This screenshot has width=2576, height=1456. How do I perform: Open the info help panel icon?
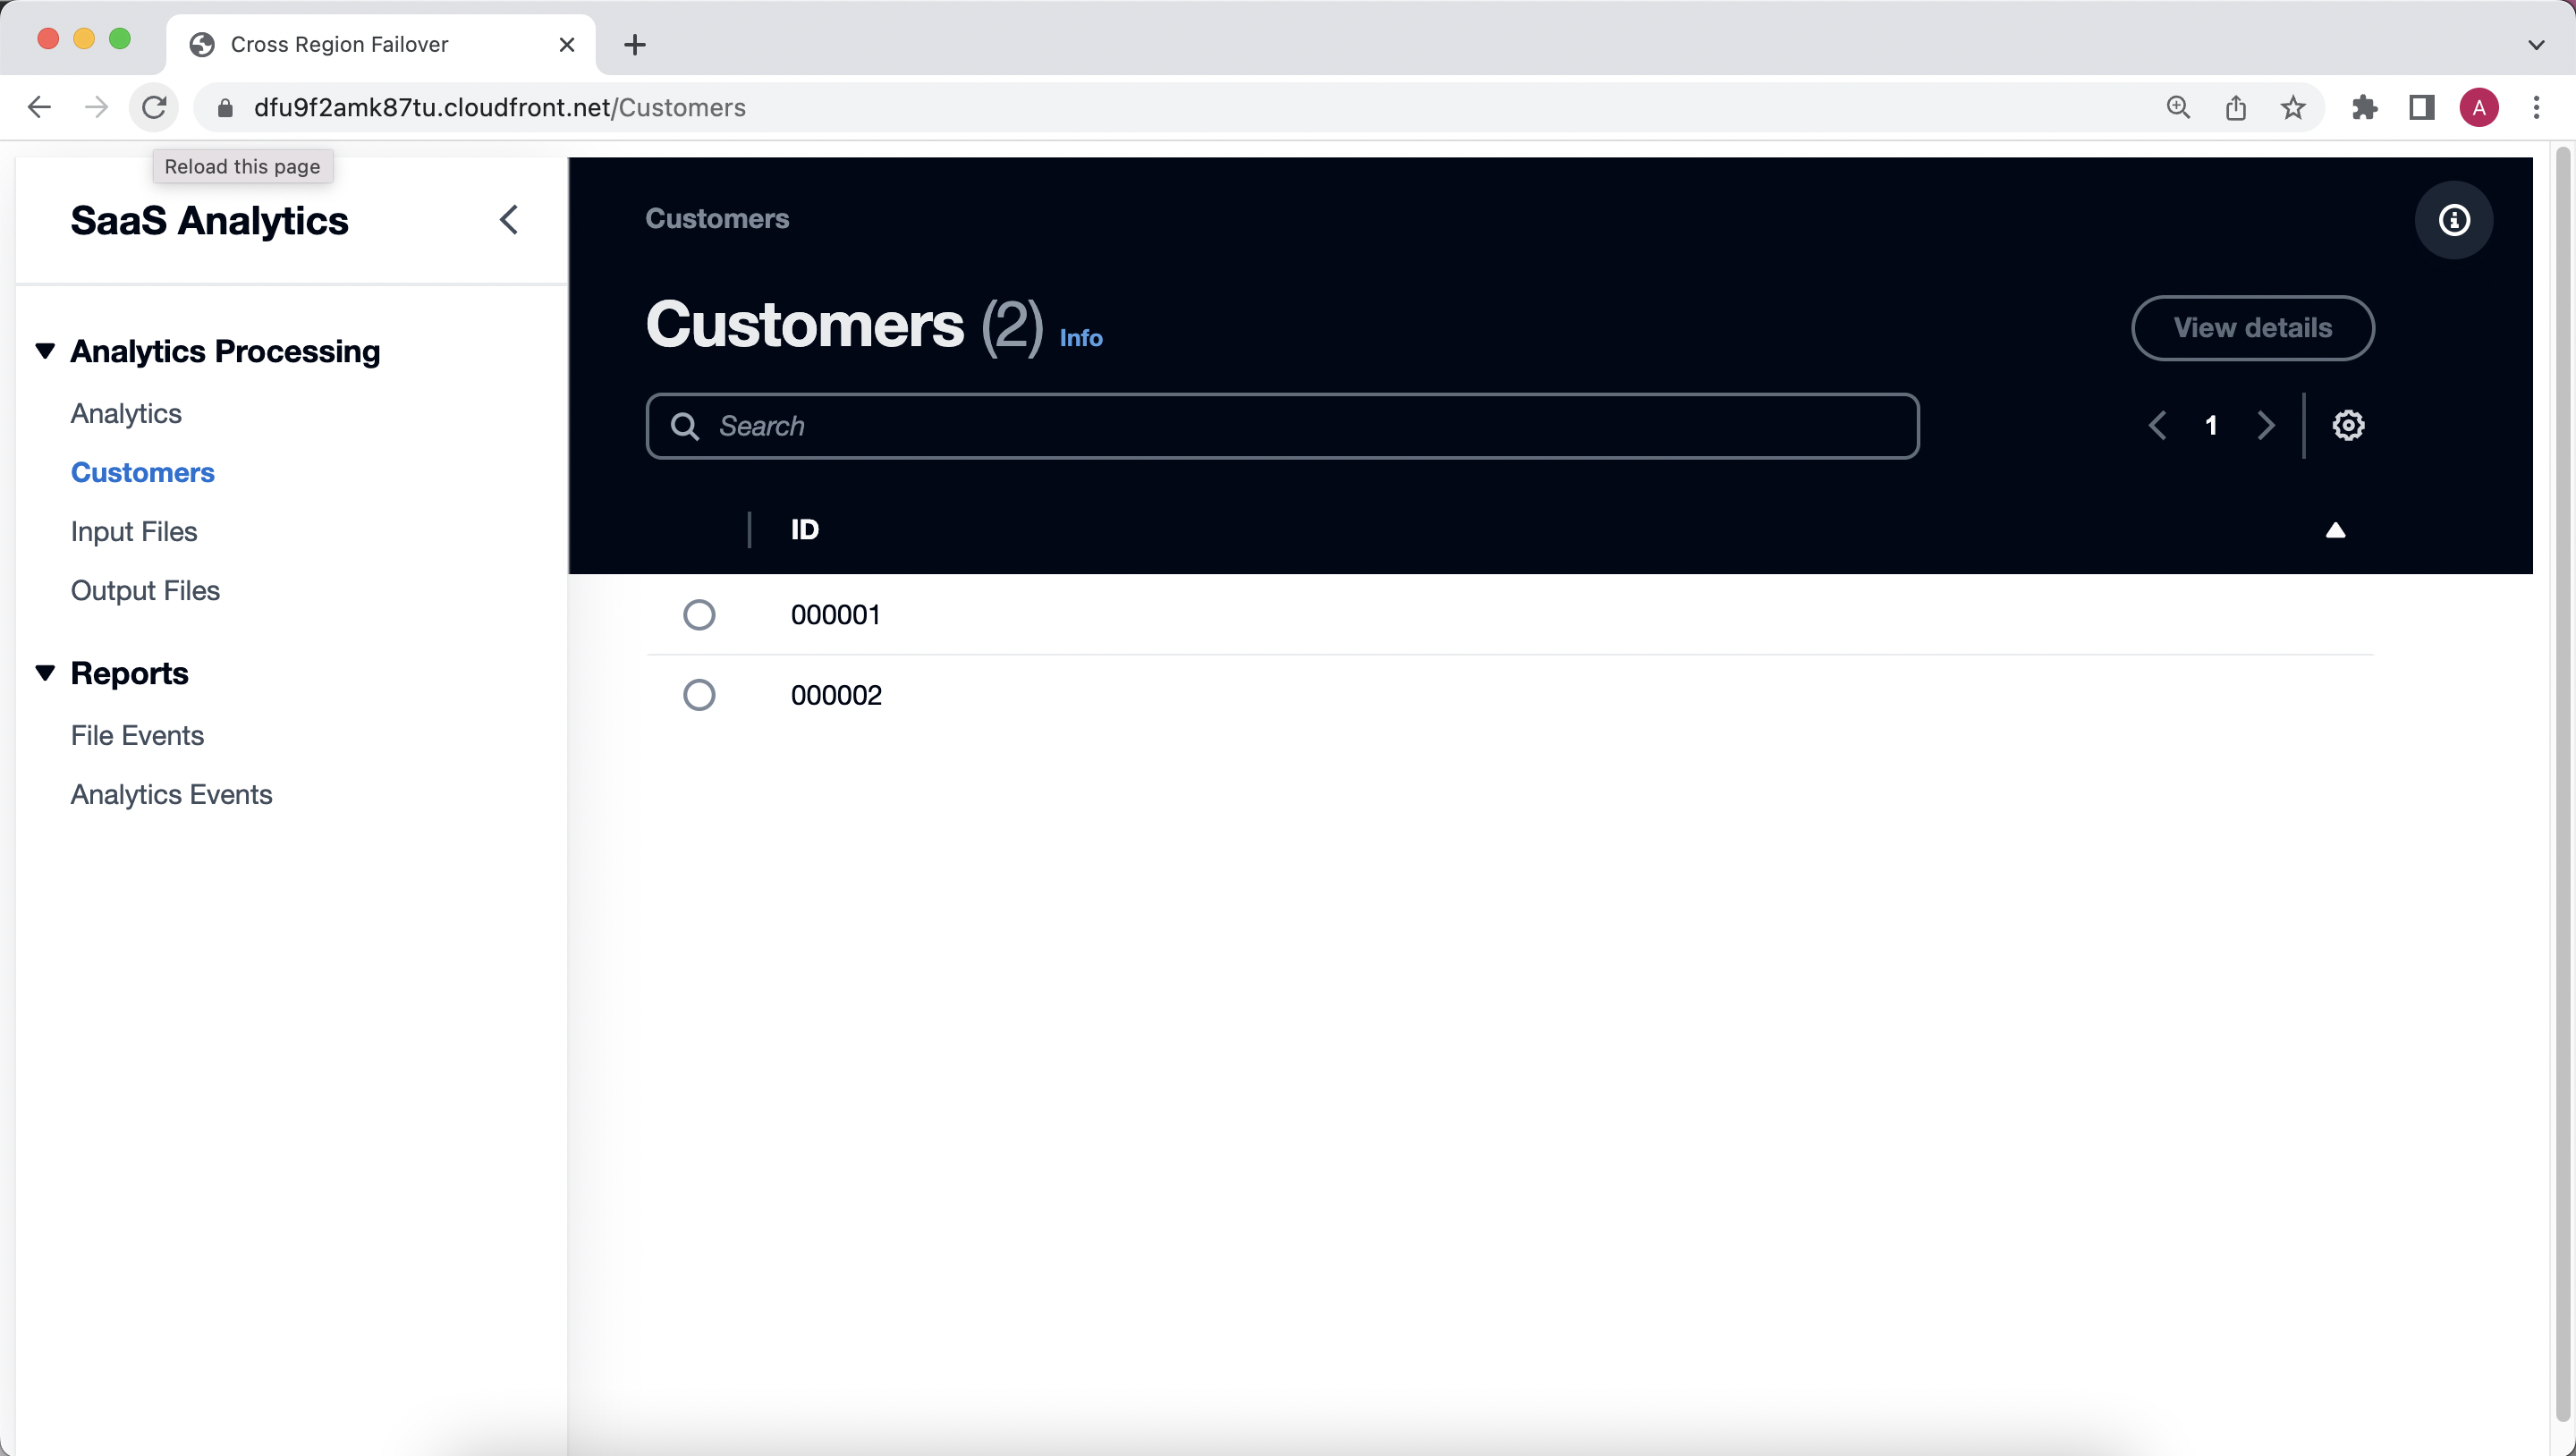2454,220
